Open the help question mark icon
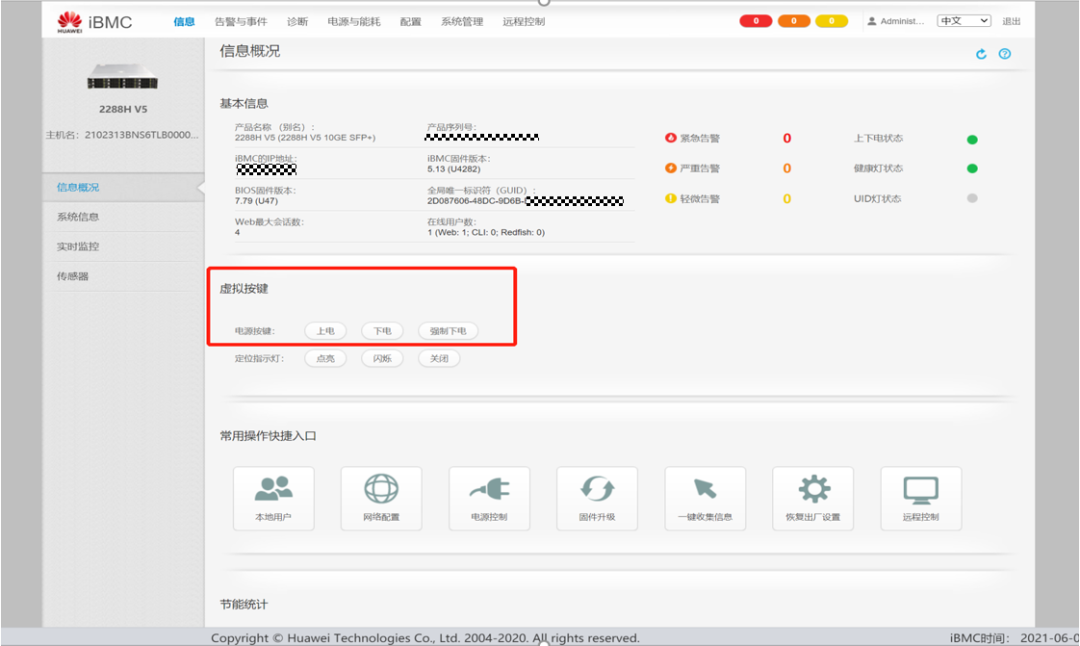Screen dimensions: 1080x646 1005,54
